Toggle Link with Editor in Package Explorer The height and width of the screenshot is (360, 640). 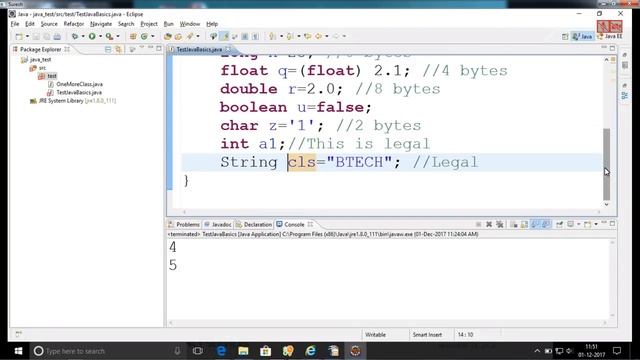pos(118,49)
